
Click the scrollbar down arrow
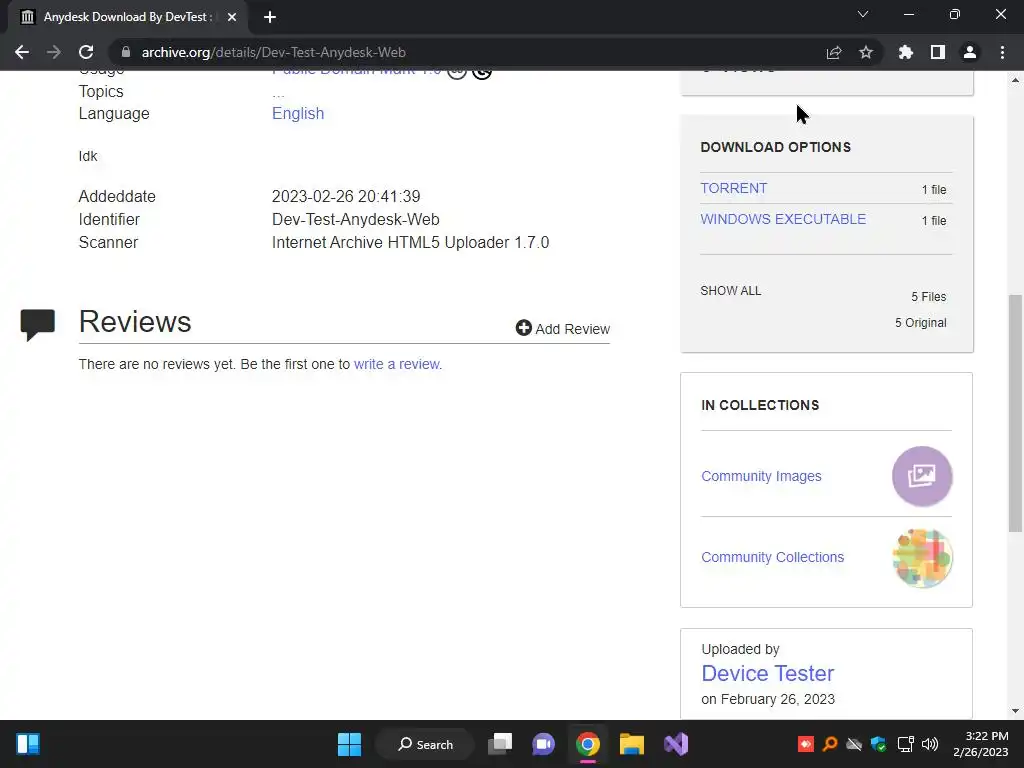[1015, 711]
